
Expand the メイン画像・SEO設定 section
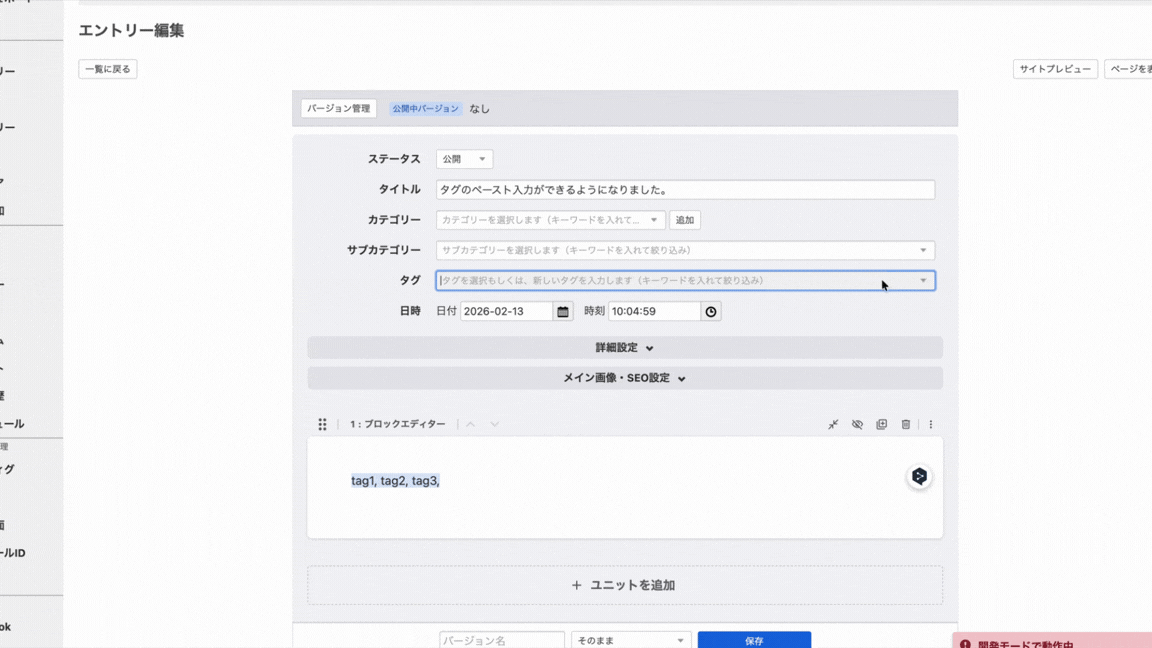625,379
